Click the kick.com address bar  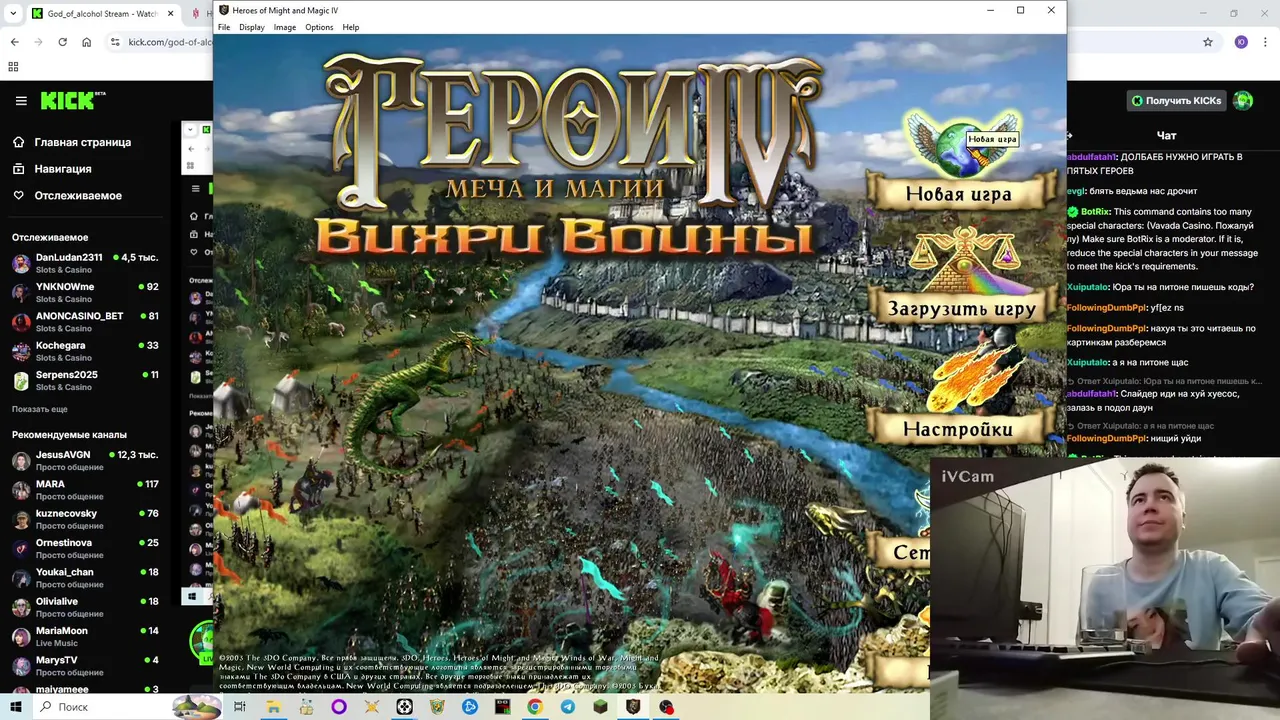click(170, 42)
